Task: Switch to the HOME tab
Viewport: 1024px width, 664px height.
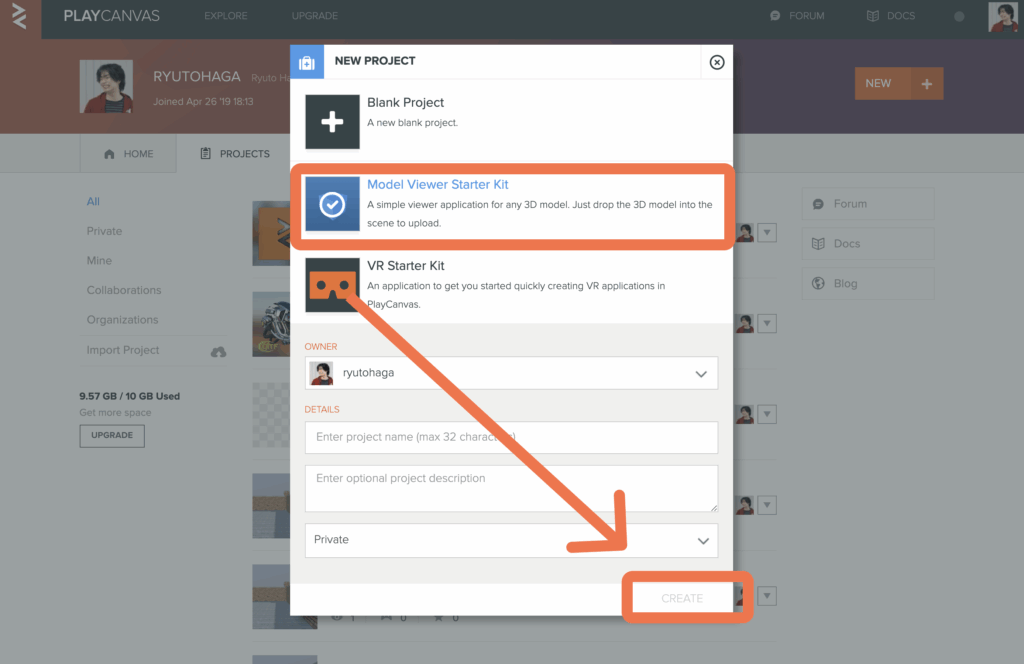Action: 128,153
